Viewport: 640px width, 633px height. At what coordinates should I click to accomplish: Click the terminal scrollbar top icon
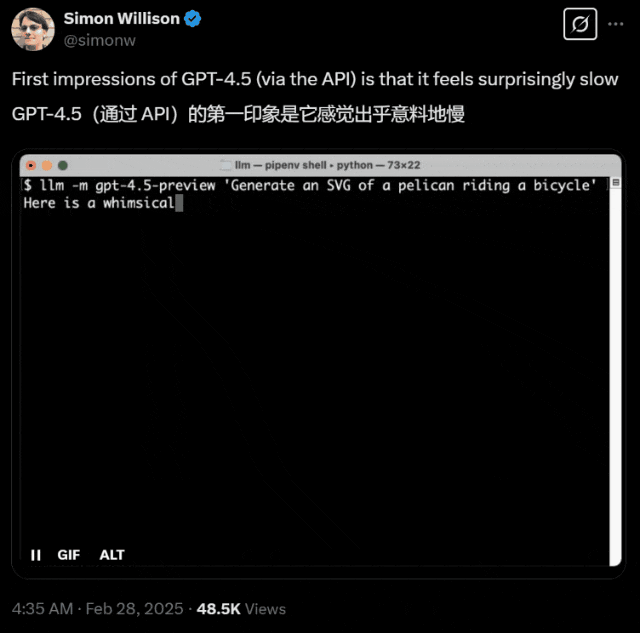click(616, 182)
